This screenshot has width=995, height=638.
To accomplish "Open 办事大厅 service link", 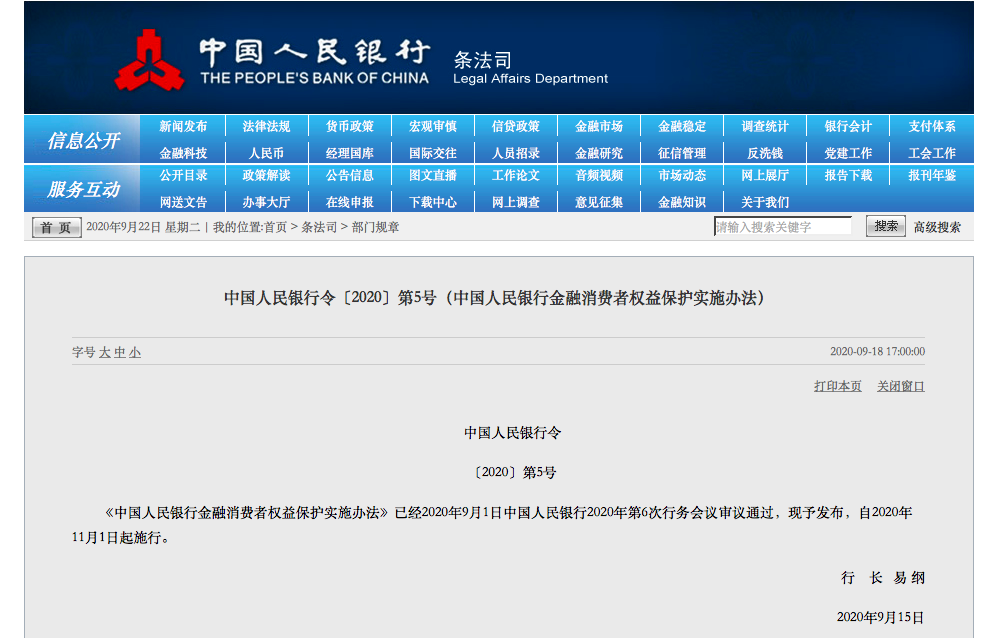I will point(266,202).
